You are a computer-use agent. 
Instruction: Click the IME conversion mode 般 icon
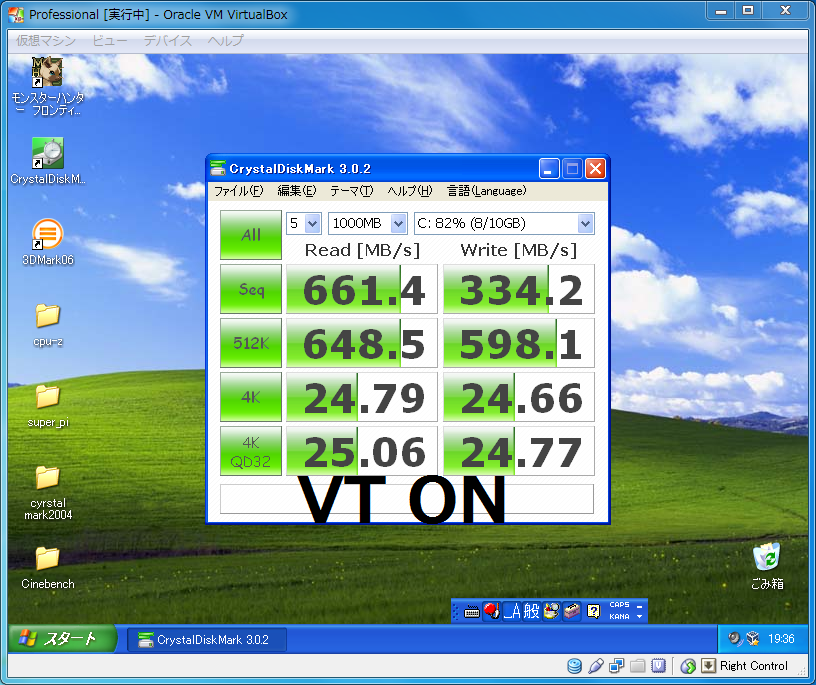[531, 611]
